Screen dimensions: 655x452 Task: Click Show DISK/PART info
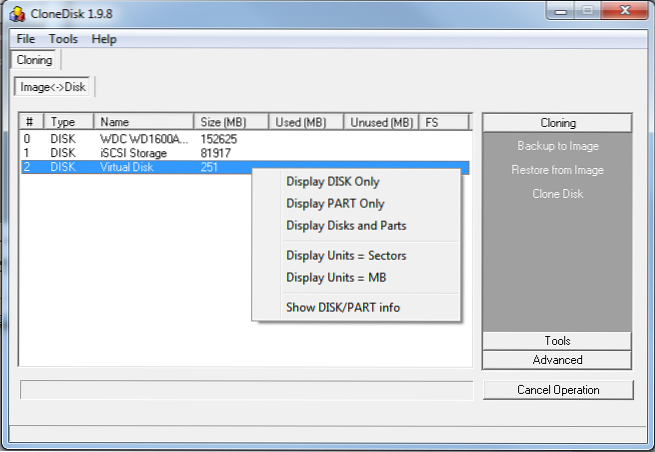coord(342,308)
